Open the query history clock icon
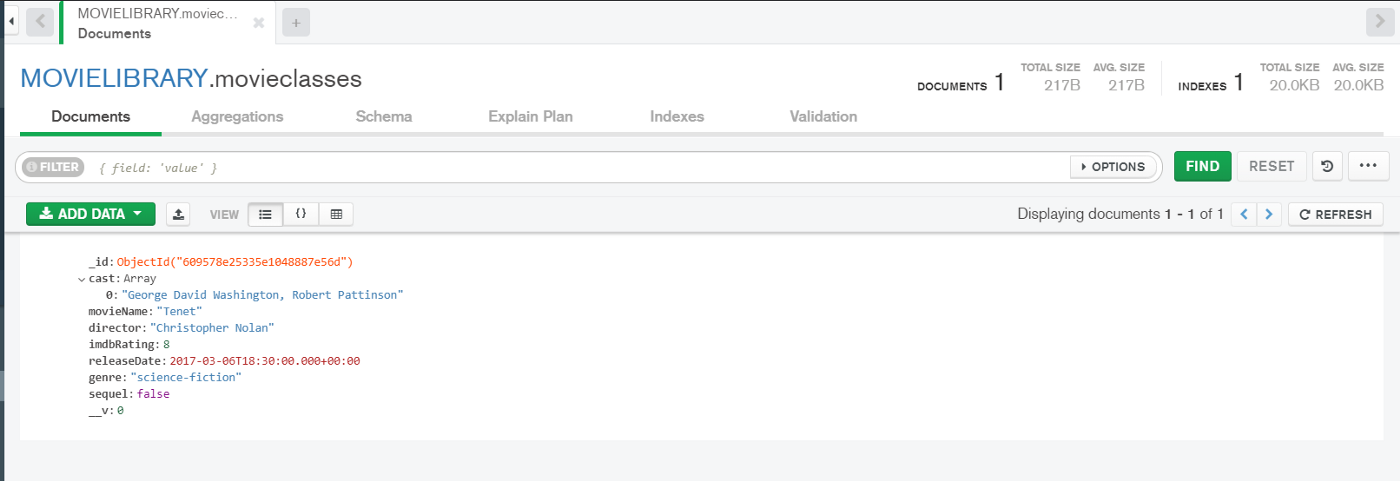The width and height of the screenshot is (1400, 481). pyautogui.click(x=1326, y=167)
